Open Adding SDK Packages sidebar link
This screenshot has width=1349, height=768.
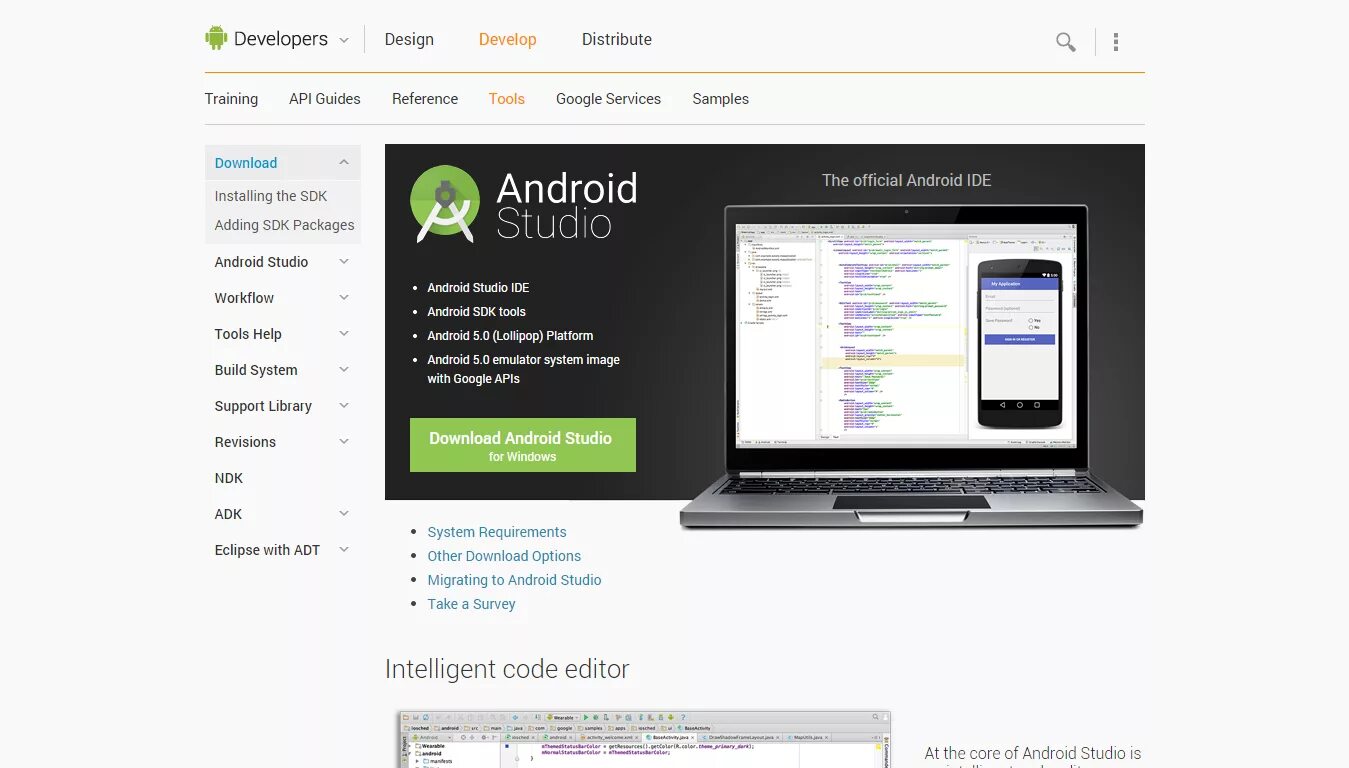click(x=284, y=225)
